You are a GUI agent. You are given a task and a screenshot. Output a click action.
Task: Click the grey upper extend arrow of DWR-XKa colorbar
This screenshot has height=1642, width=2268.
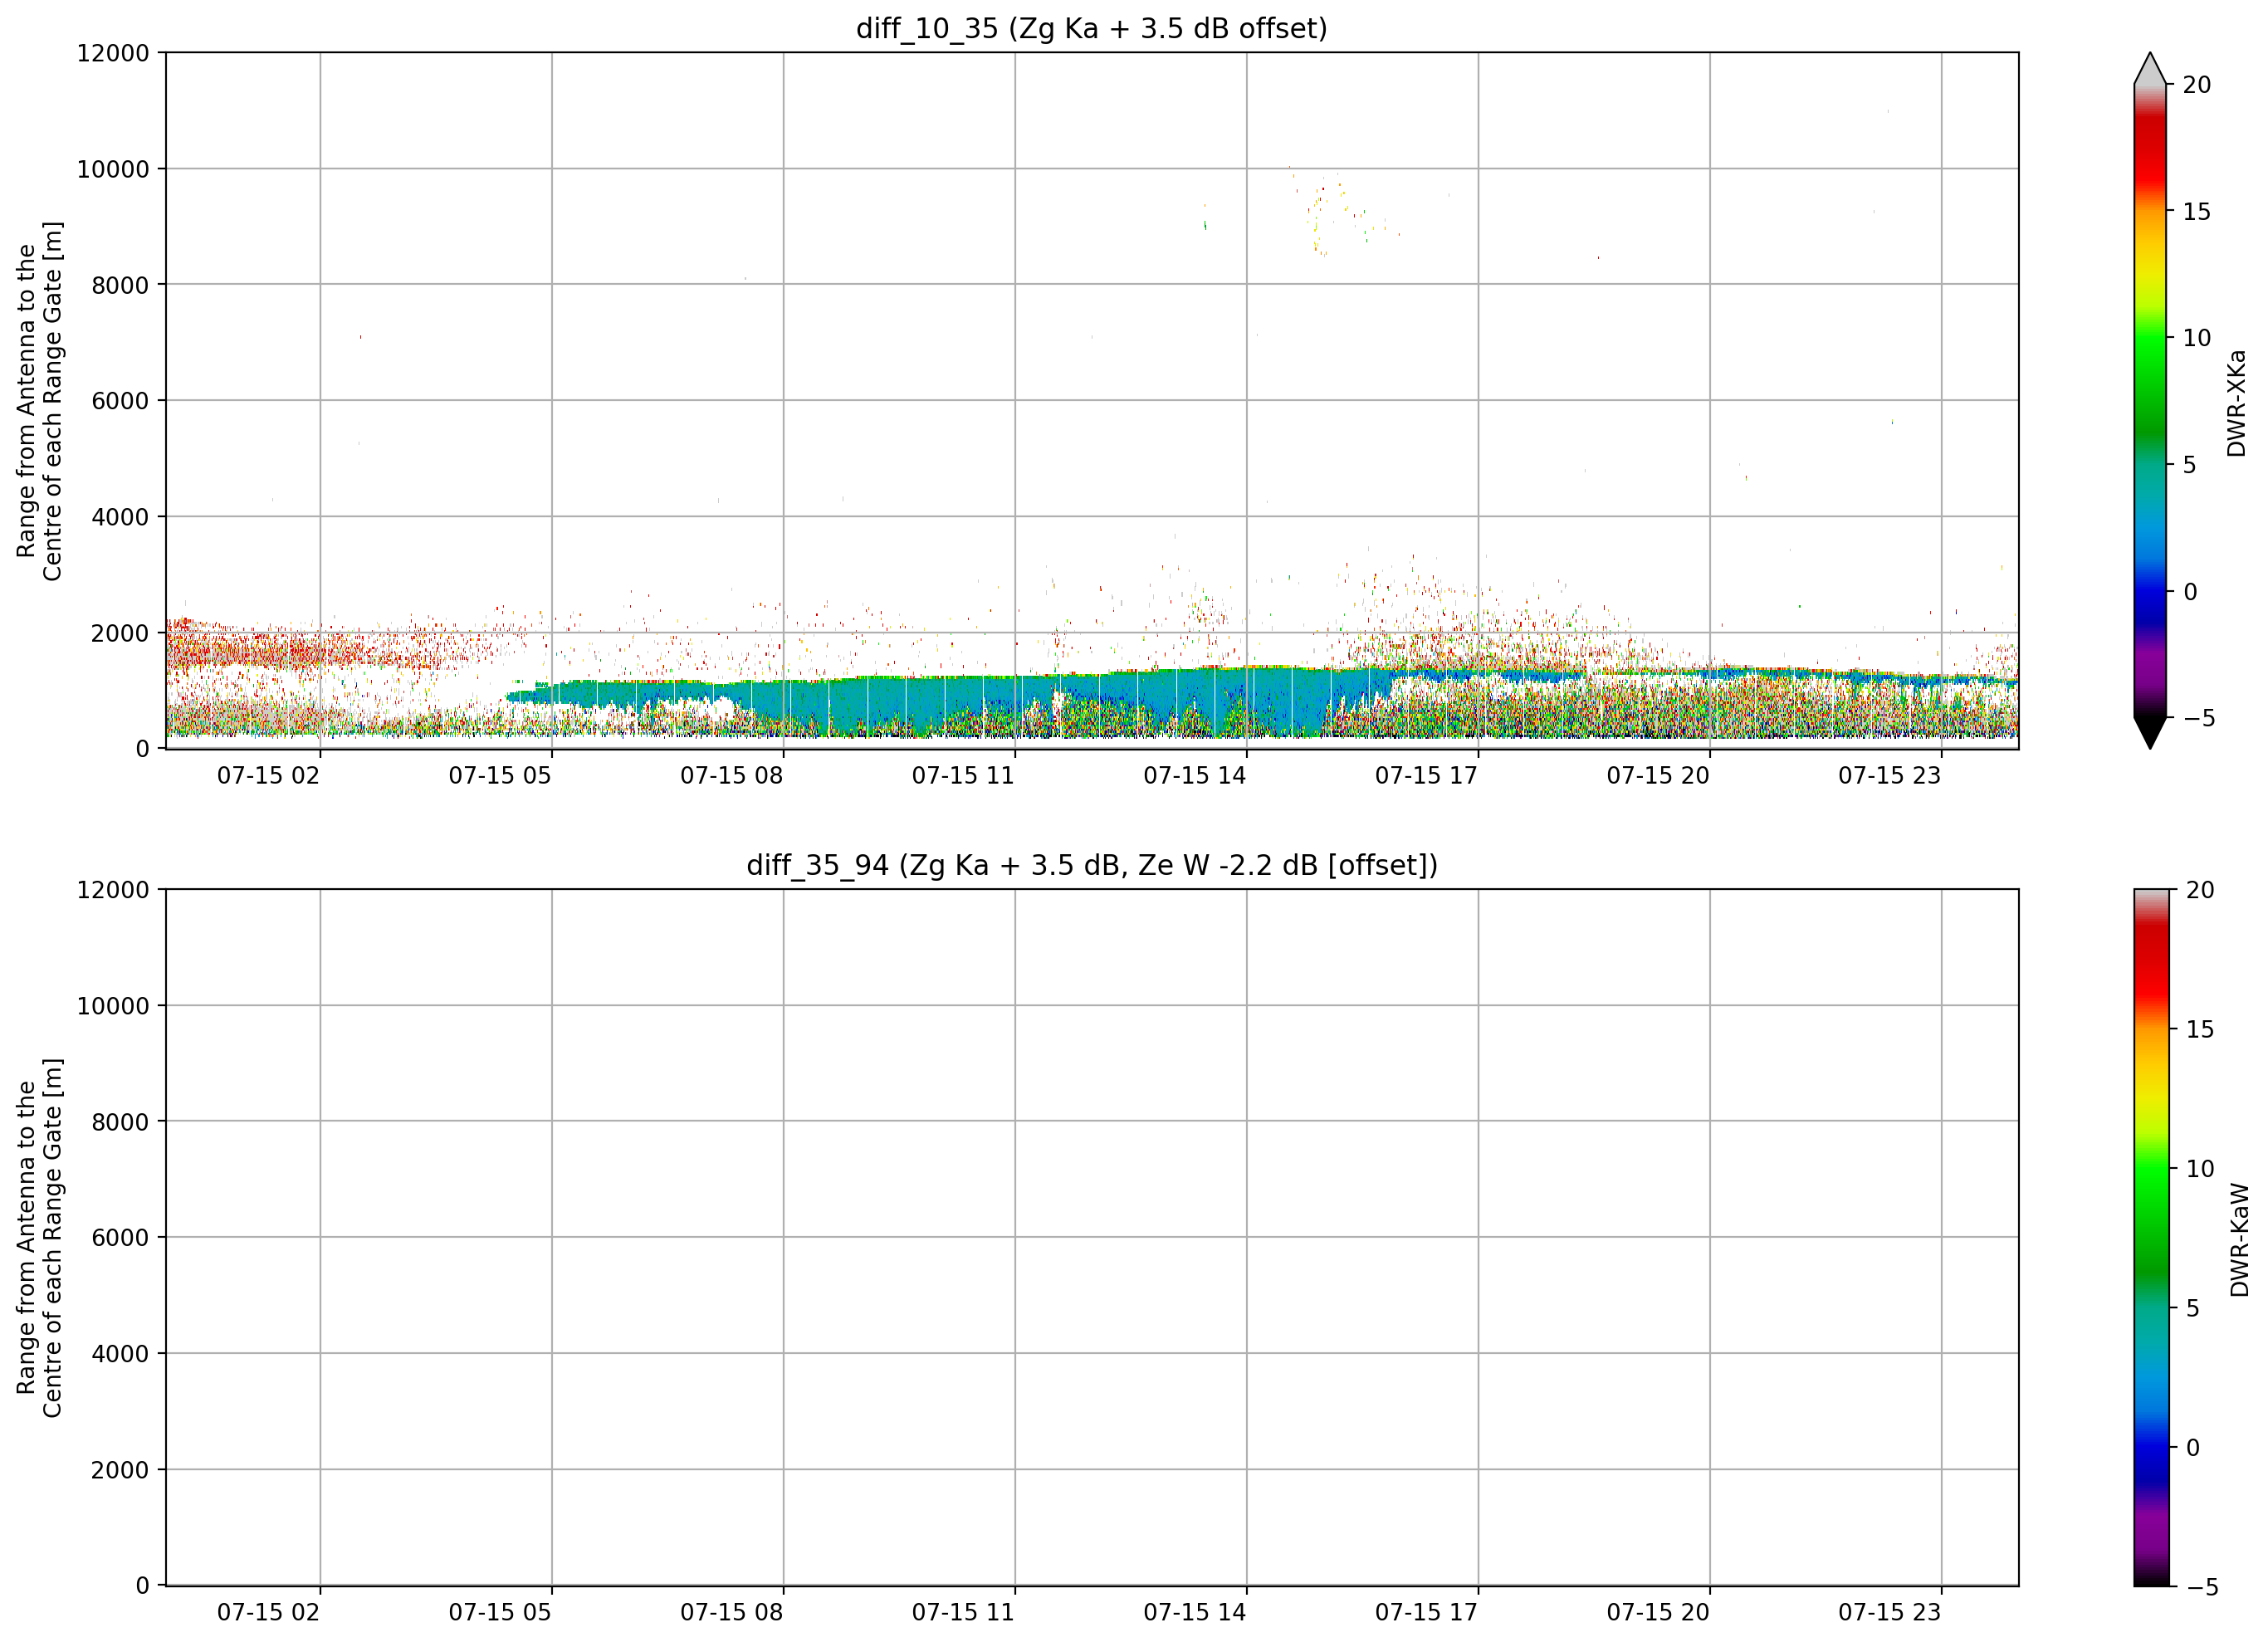point(2149,68)
